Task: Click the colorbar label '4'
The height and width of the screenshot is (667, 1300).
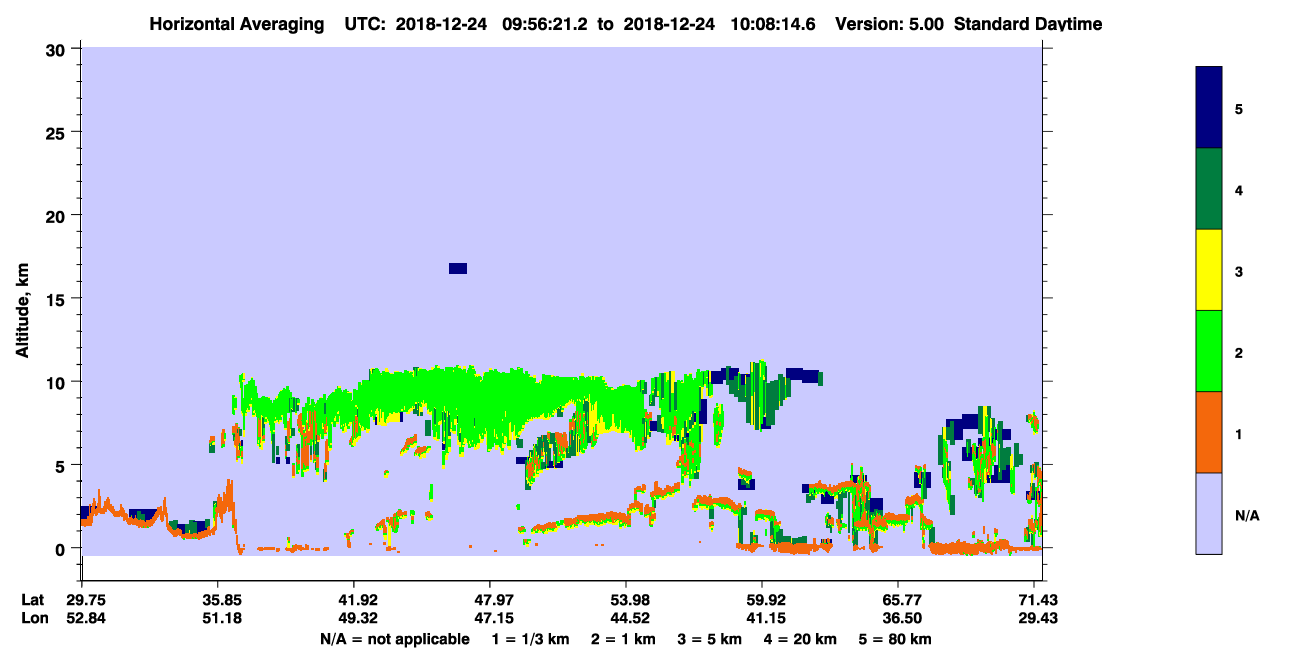Action: click(1239, 190)
